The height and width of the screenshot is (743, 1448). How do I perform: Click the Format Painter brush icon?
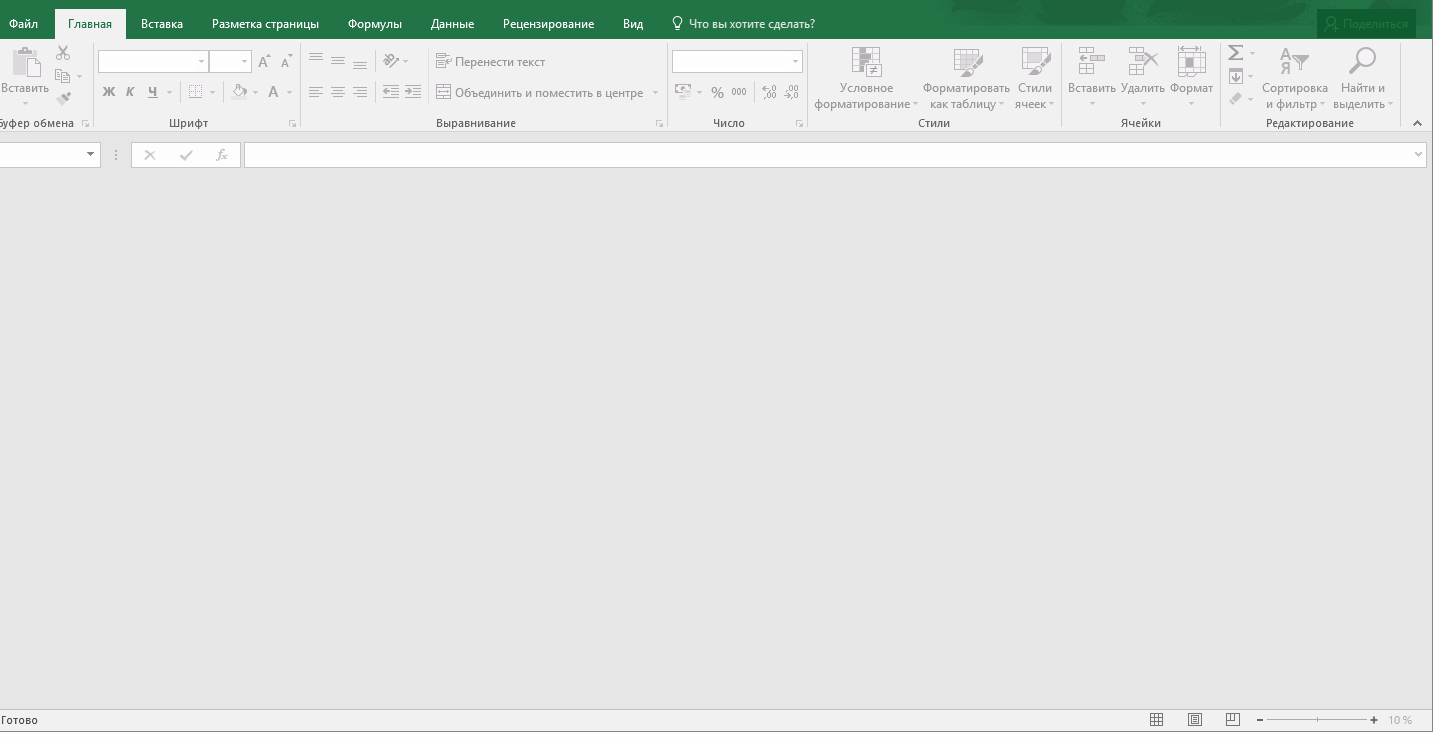click(x=63, y=98)
